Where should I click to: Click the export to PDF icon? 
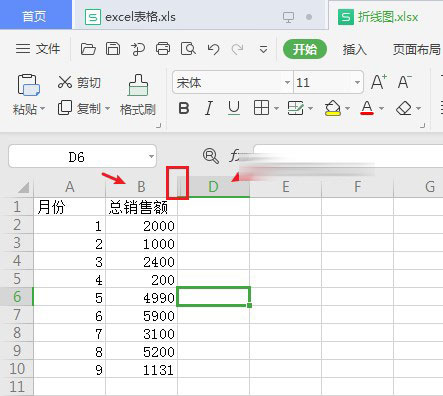pyautogui.click(x=138, y=49)
